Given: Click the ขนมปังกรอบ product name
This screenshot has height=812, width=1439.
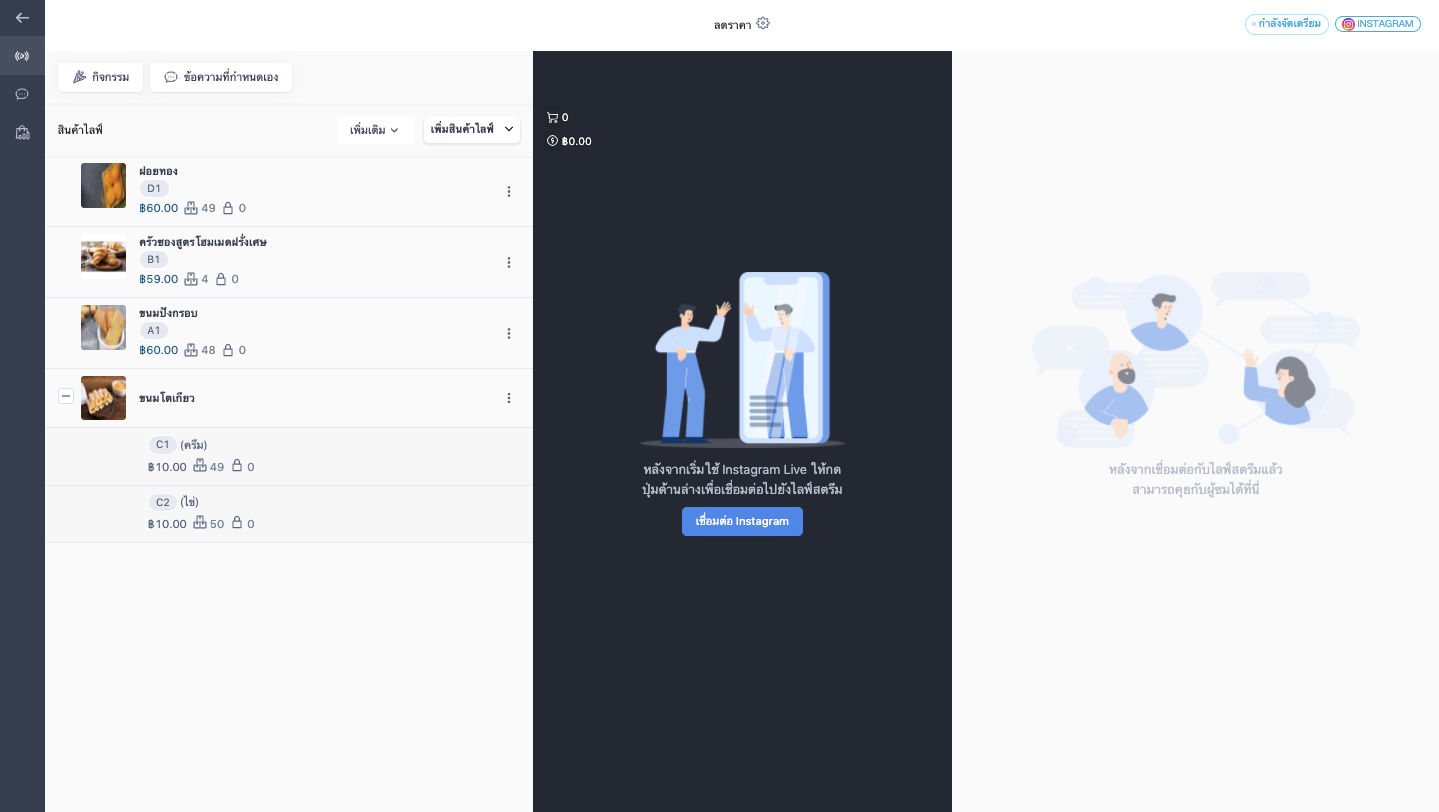Looking at the screenshot, I should (168, 313).
